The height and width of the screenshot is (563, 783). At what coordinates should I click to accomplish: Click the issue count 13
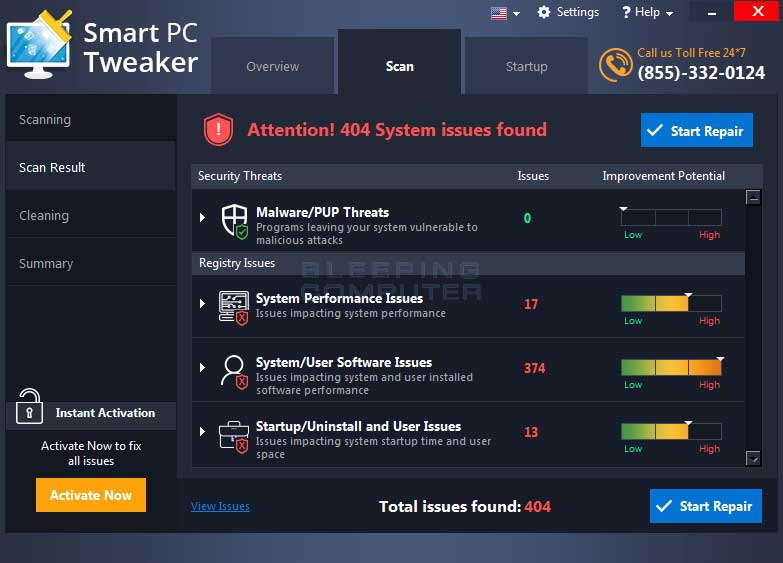click(531, 432)
